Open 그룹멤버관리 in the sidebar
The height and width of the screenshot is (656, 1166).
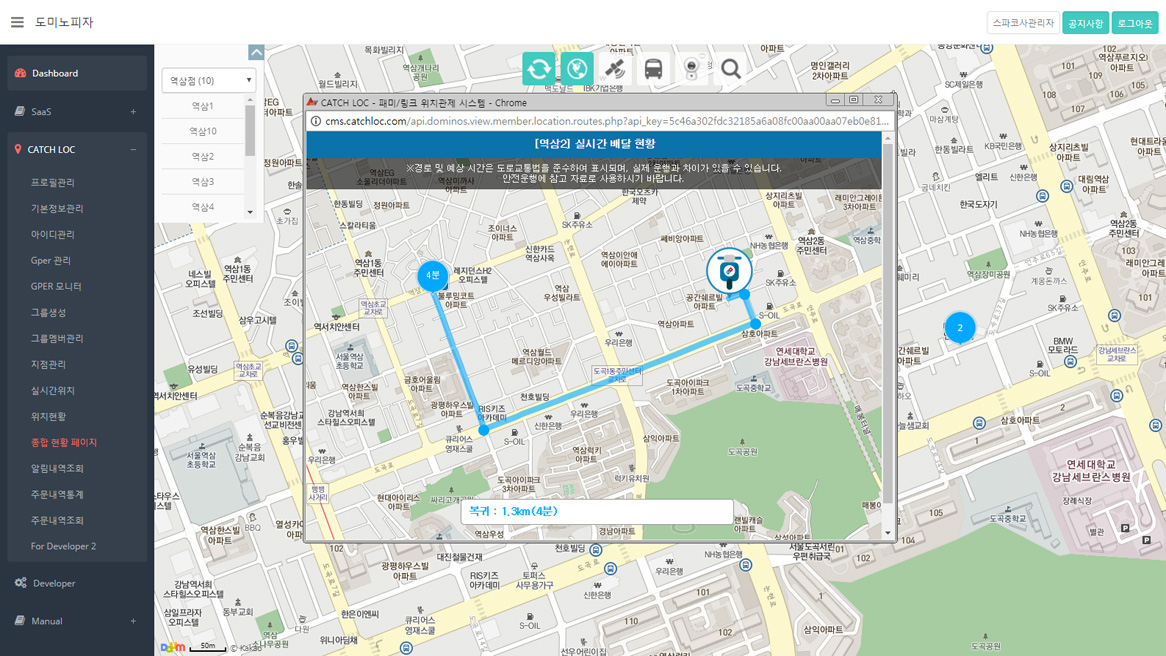(57, 338)
